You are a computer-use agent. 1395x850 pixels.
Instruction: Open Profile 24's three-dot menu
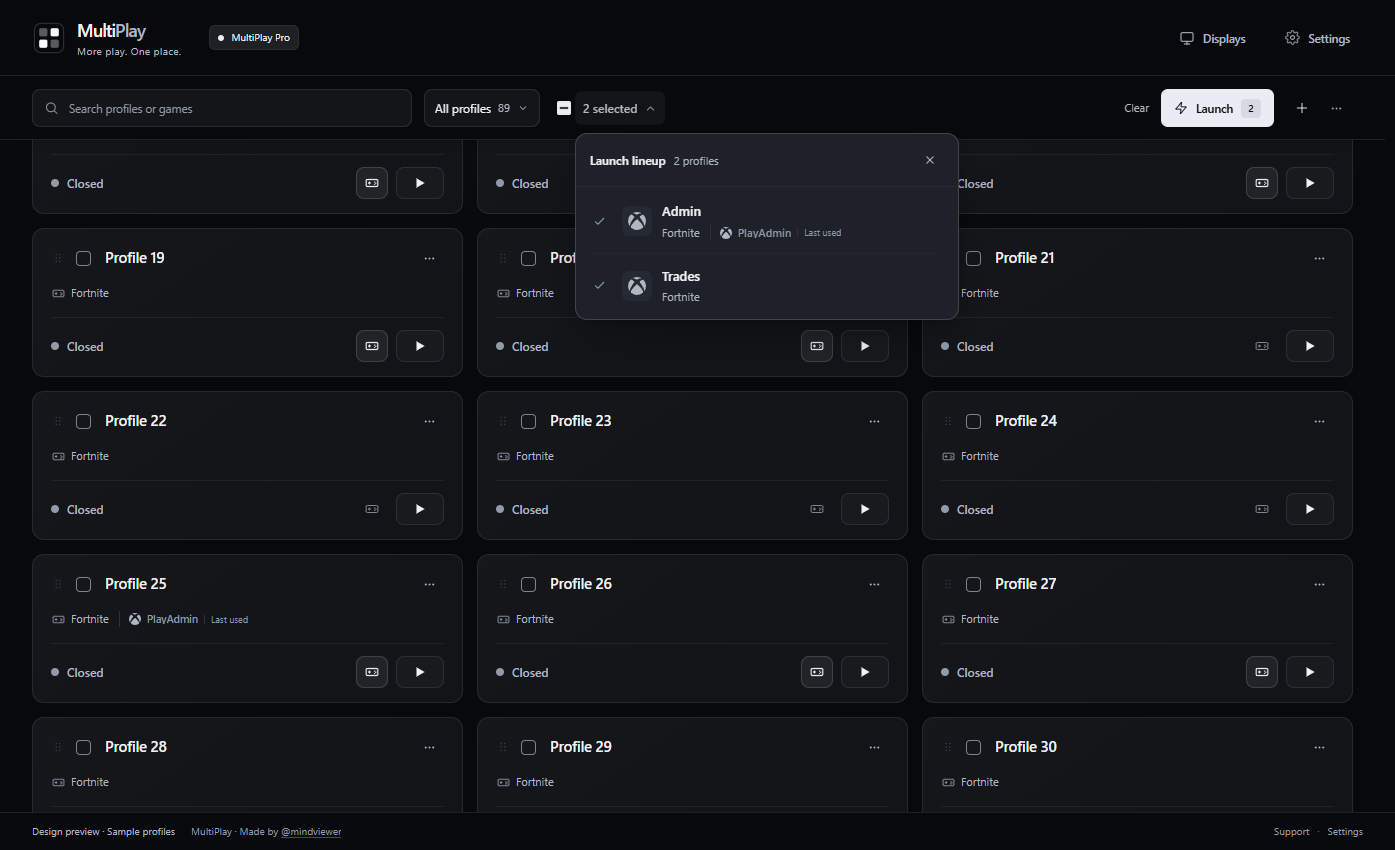pos(1320,421)
